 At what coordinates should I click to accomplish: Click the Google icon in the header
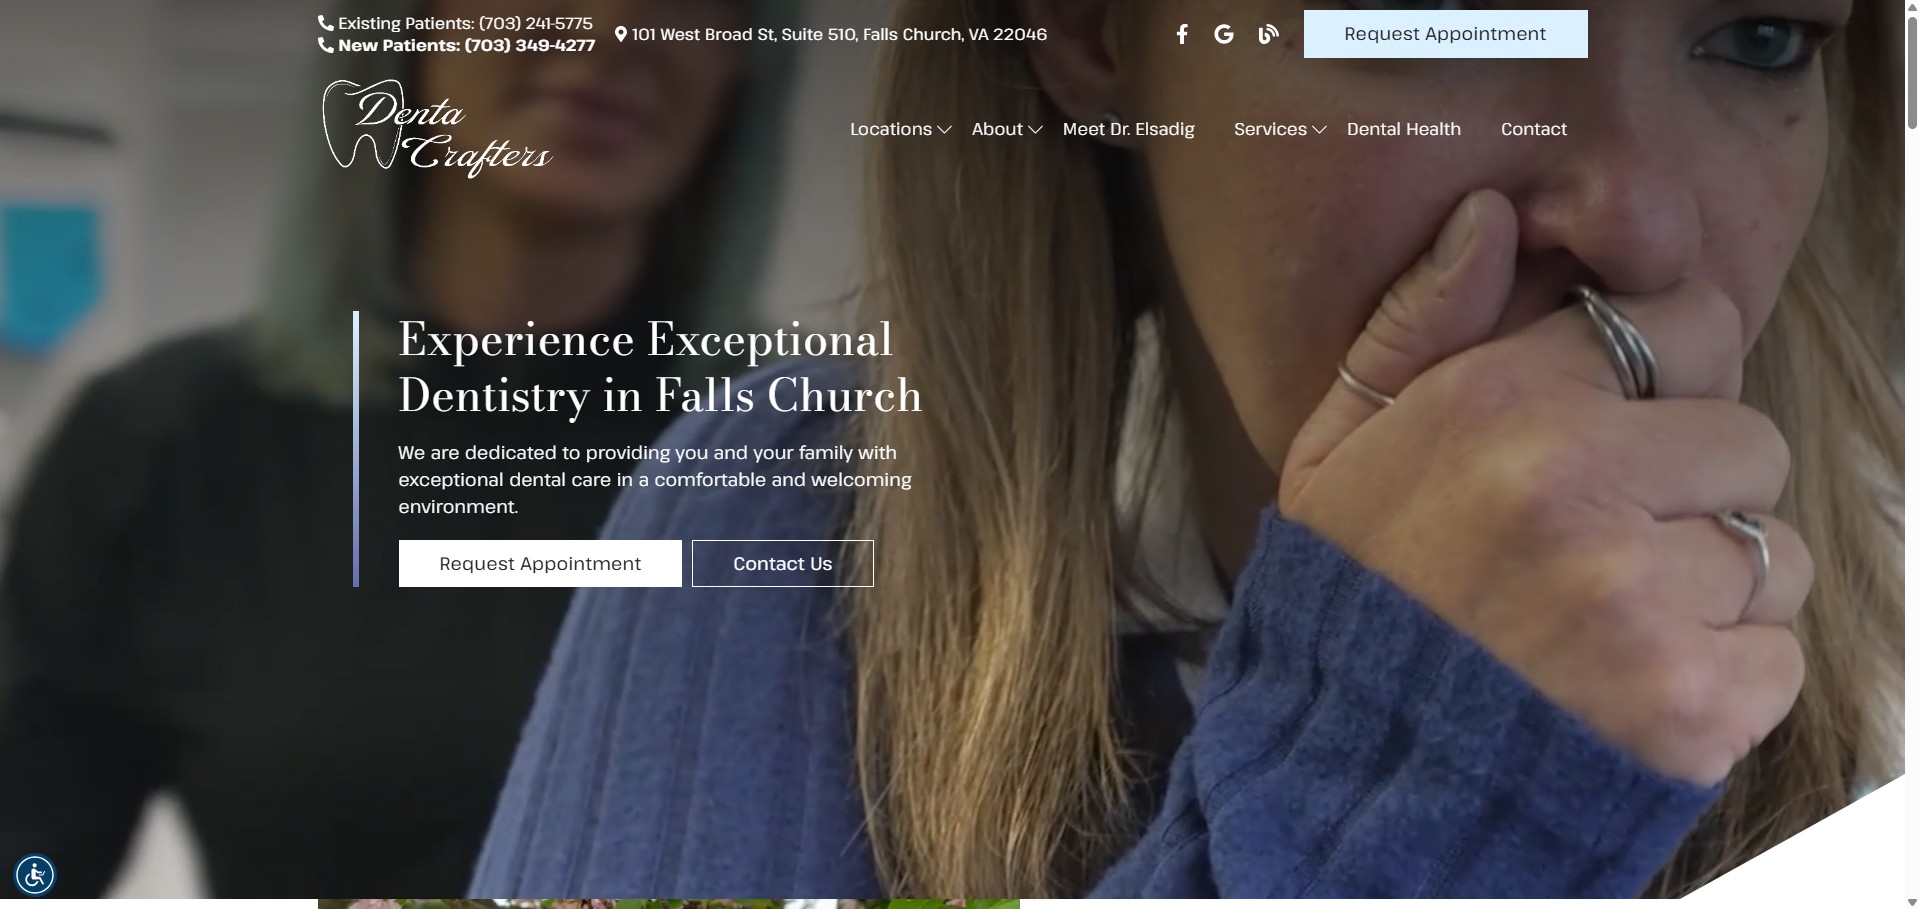pos(1224,35)
